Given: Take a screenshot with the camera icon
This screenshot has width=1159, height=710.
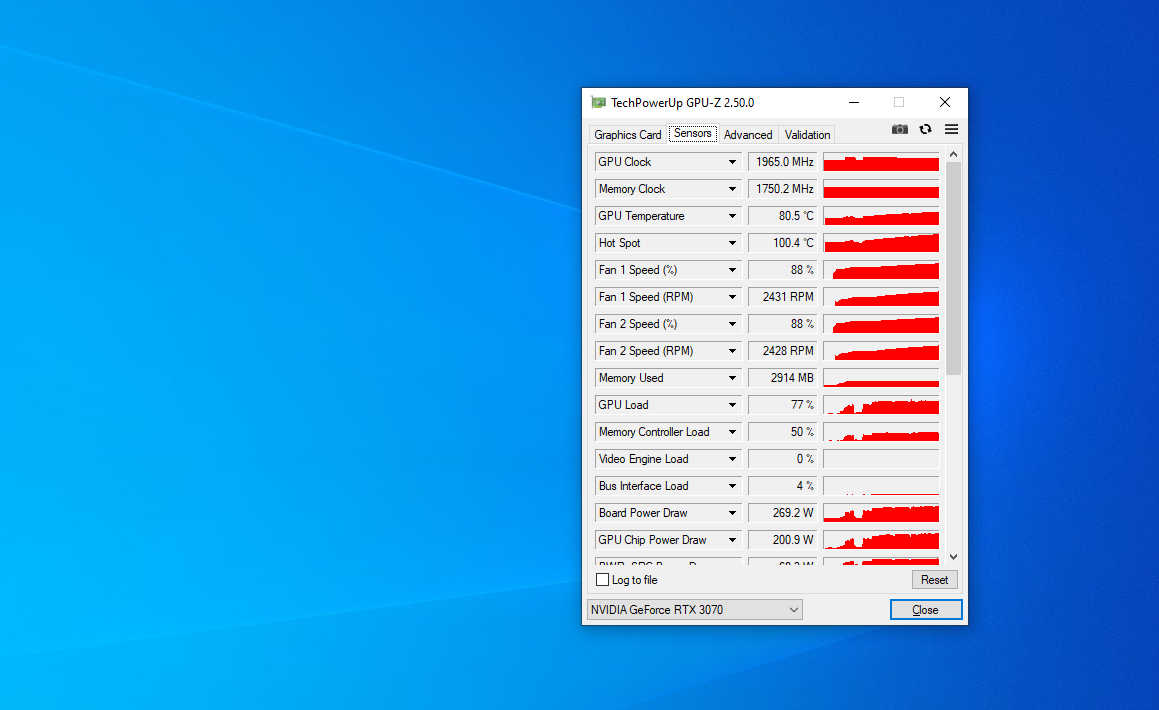Looking at the screenshot, I should 900,129.
